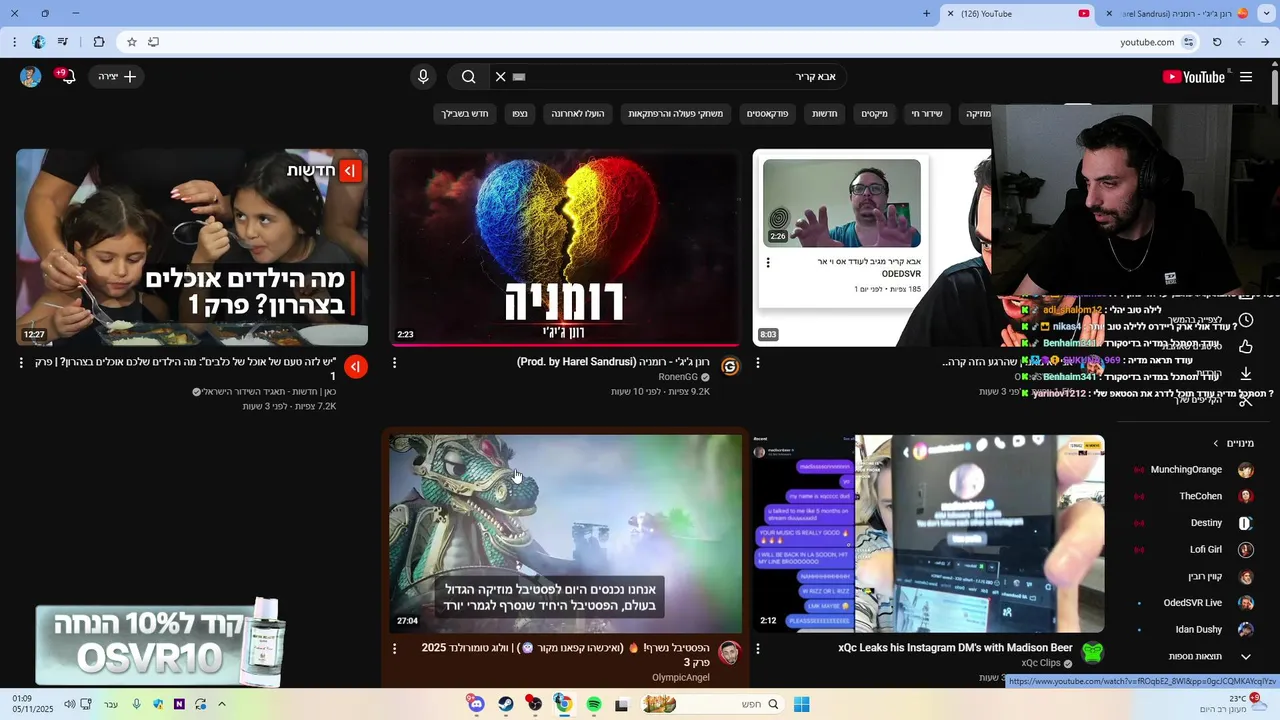Open the YouTube hamburger guide menu
This screenshot has width=1280, height=720.
pyautogui.click(x=1246, y=77)
